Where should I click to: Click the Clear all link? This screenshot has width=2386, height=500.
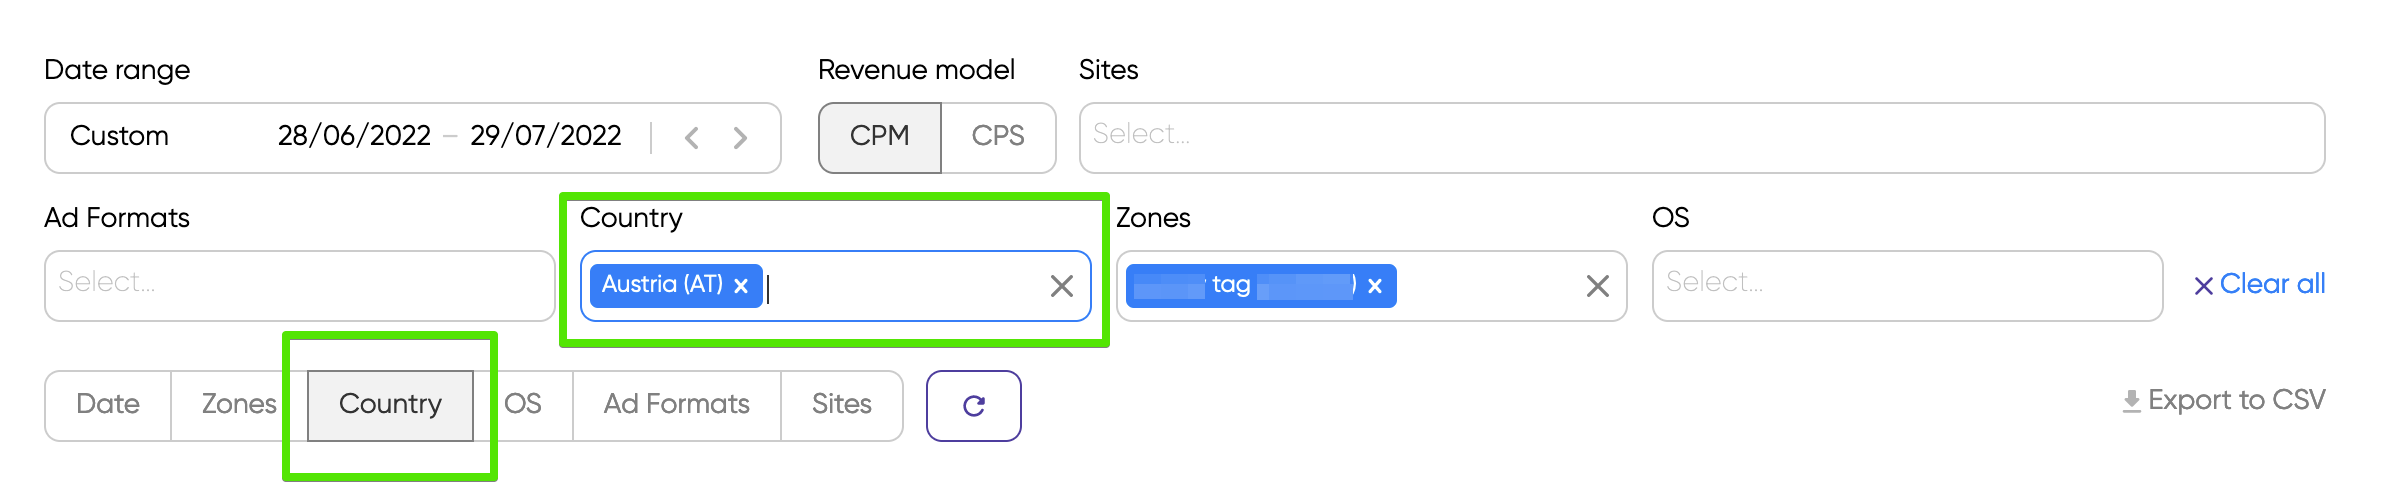[x=2260, y=285]
